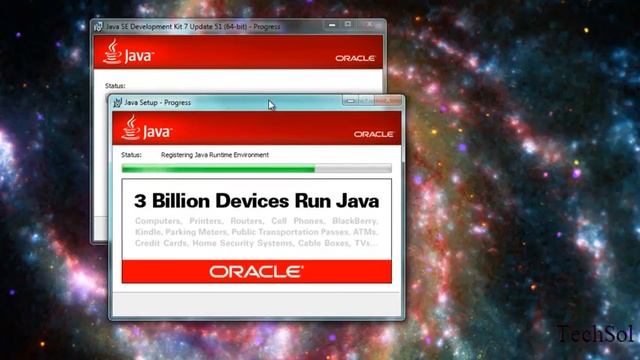
Task: Click the JDK 7 Update 51 window title icon
Action: point(98,27)
